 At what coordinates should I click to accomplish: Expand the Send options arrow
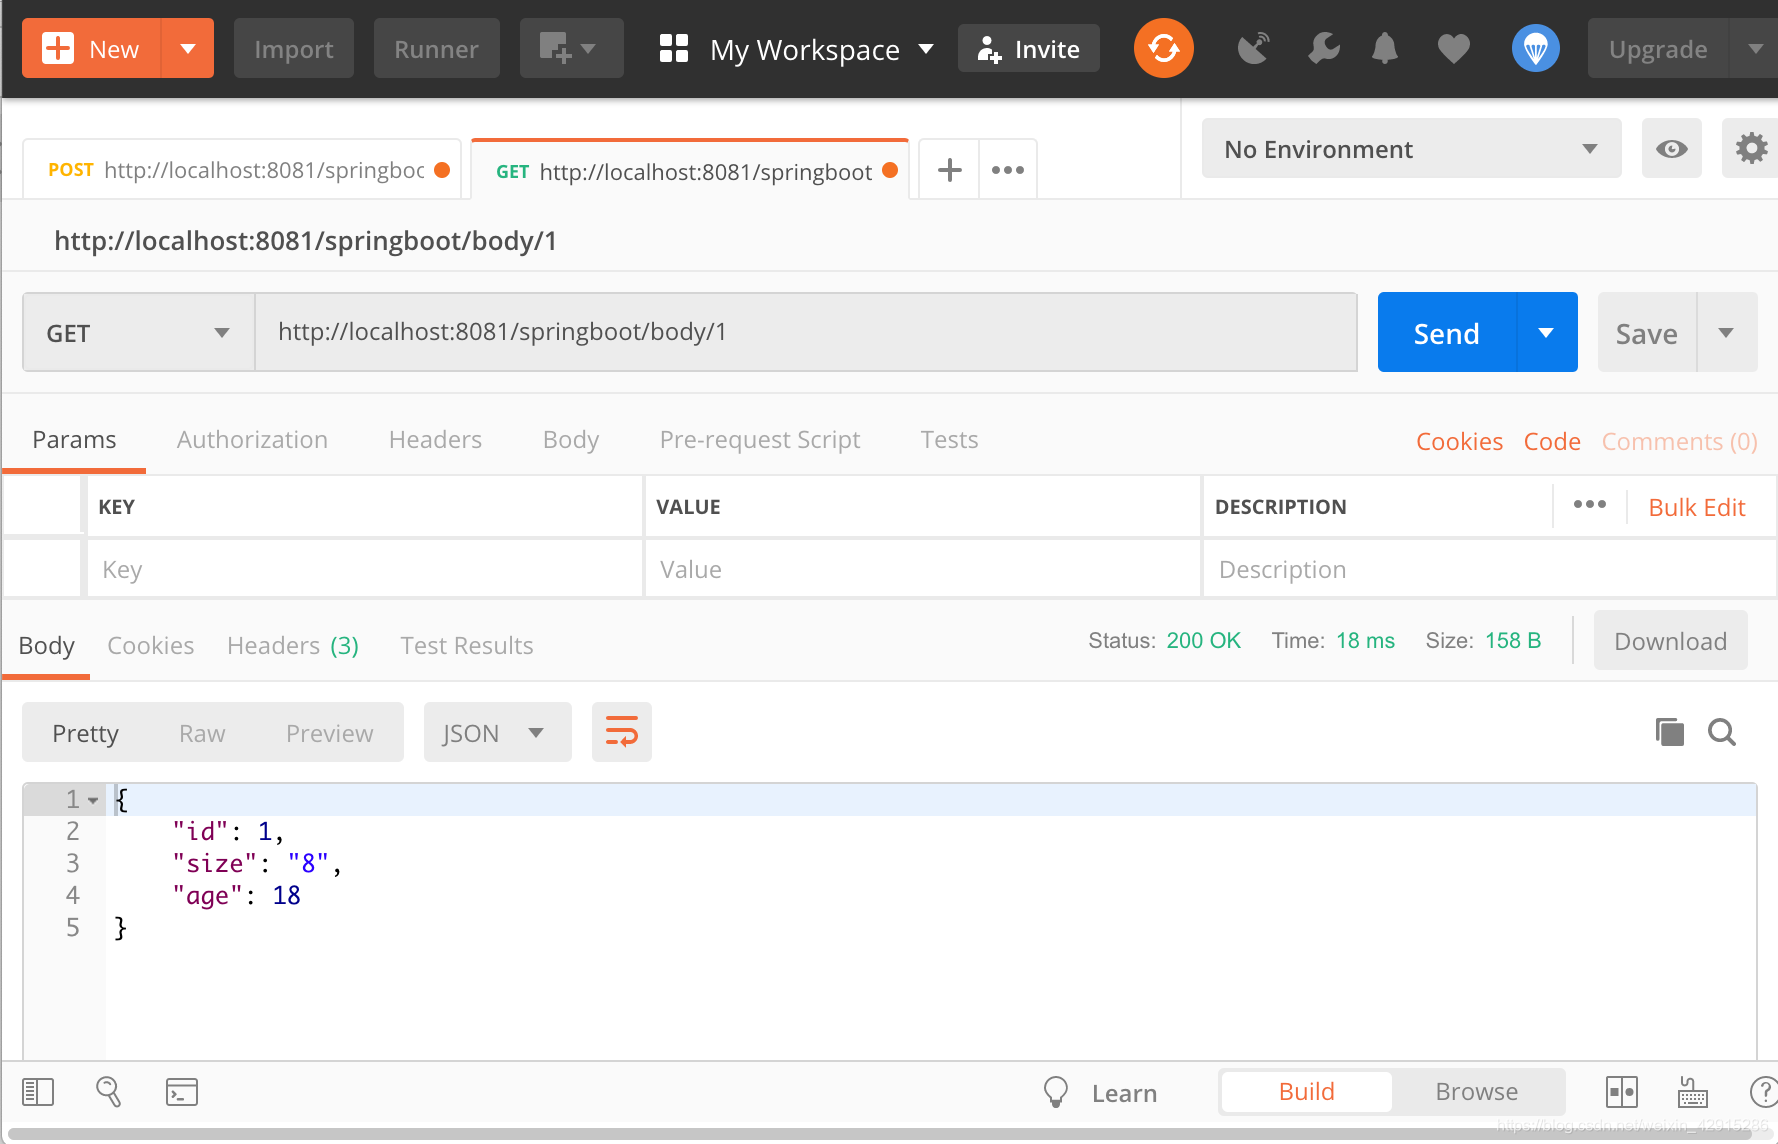(1546, 332)
